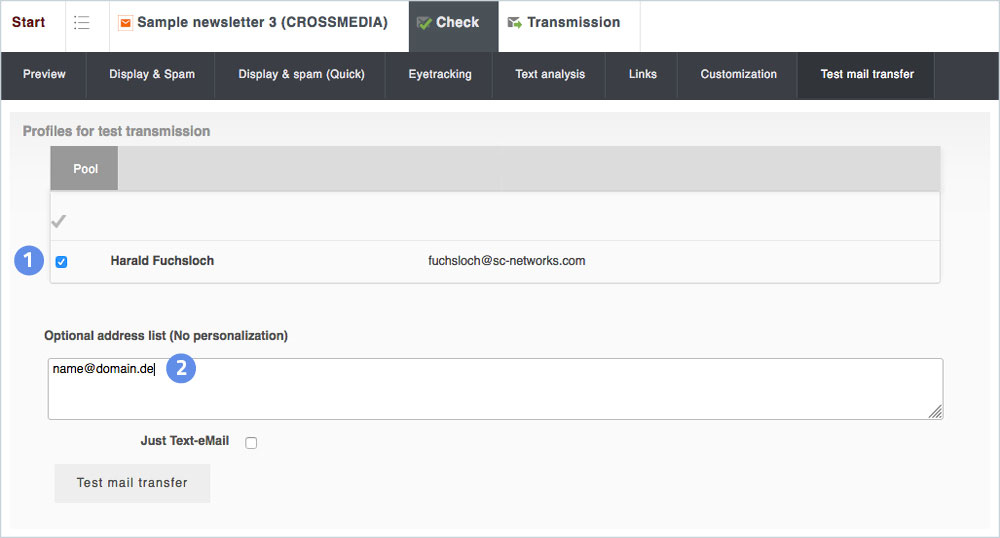The image size is (1000, 538).
Task: Go to the Start tab
Action: [x=29, y=22]
